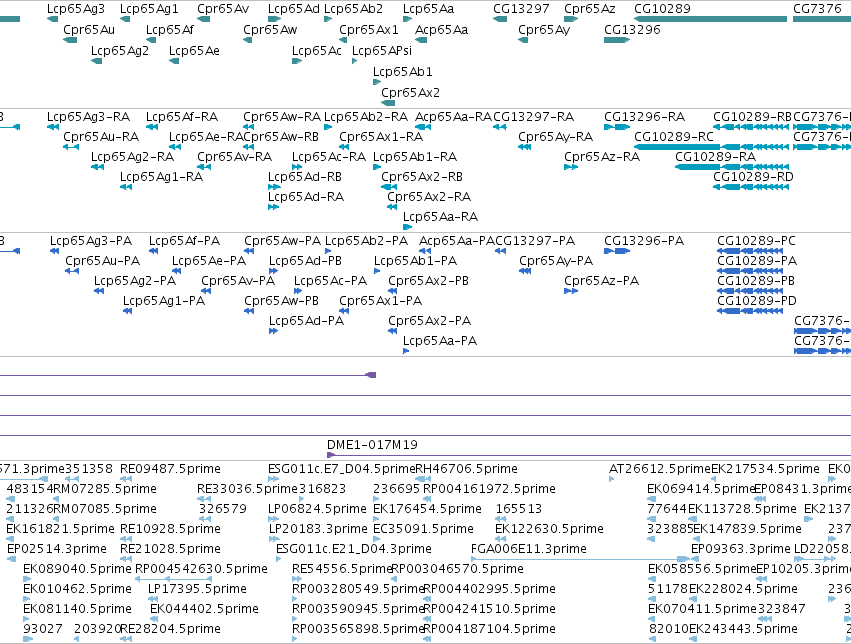Click the Lcp65Ab2 gene label
Image resolution: width=851 pixels, height=644 pixels.
pos(353,9)
